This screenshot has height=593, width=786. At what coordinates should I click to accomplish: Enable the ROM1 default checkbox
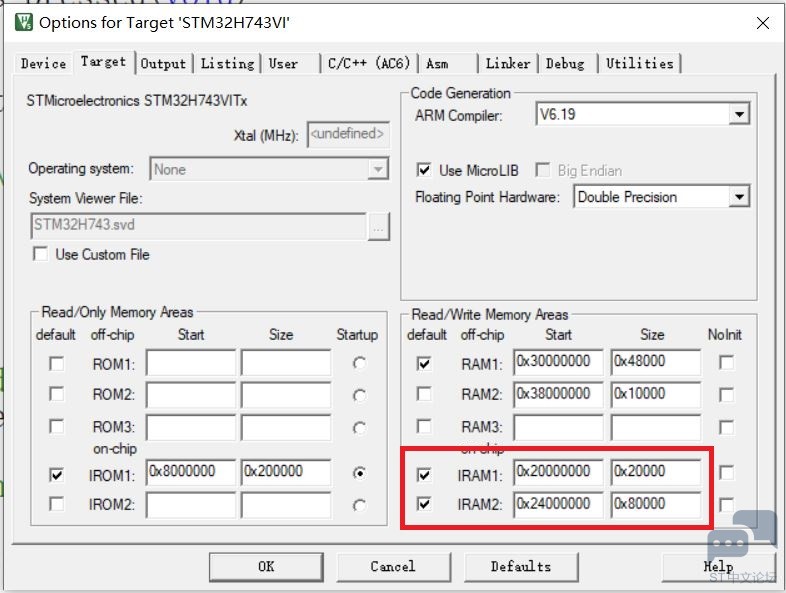(x=57, y=363)
